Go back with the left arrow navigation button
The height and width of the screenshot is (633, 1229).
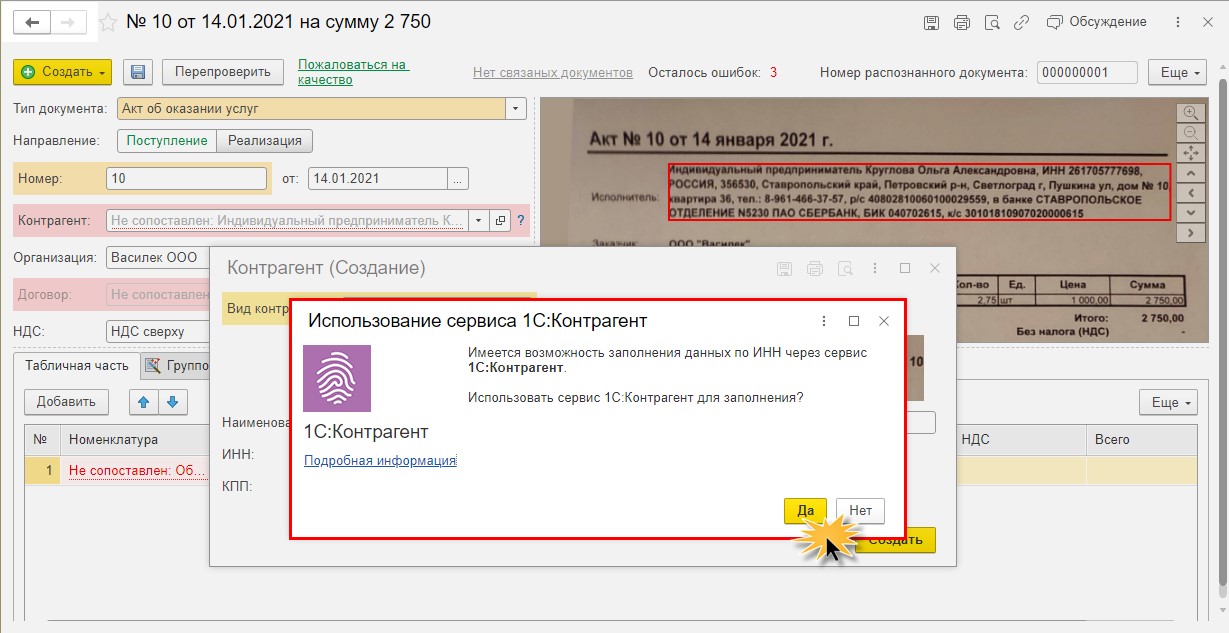32,22
